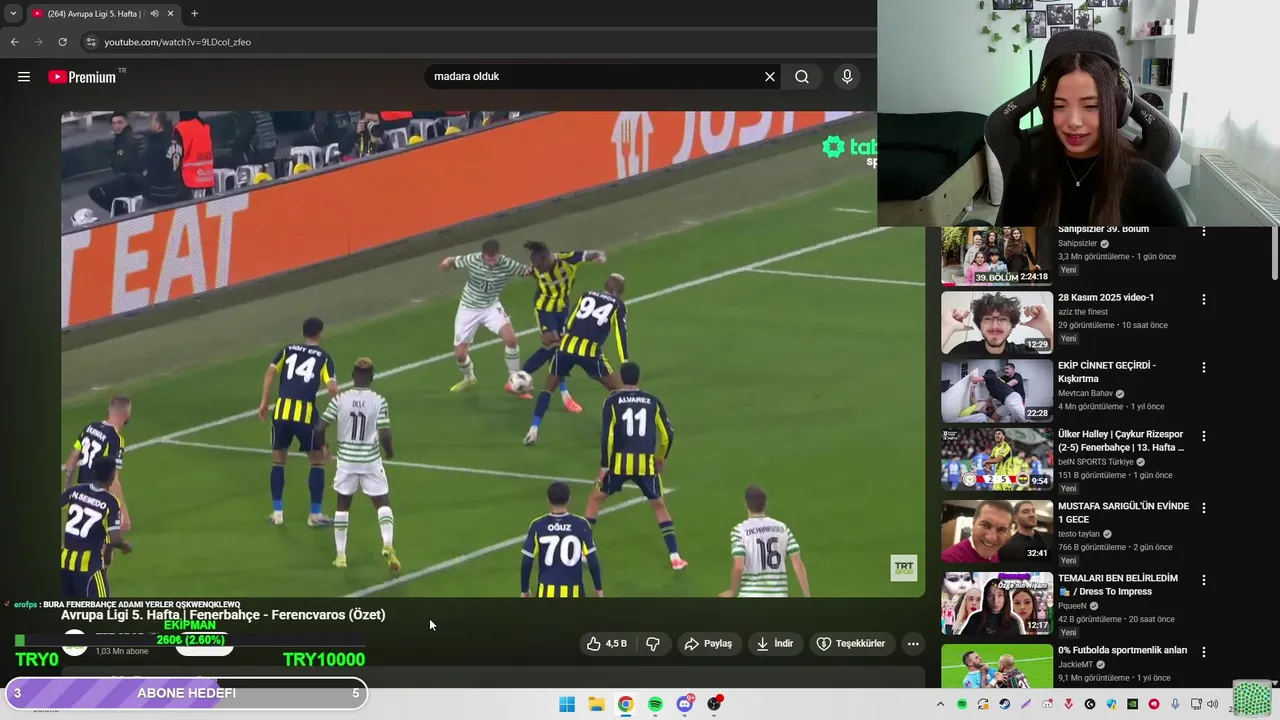
Task: Click 'JackieMT' channel name
Action: pyautogui.click(x=1076, y=664)
